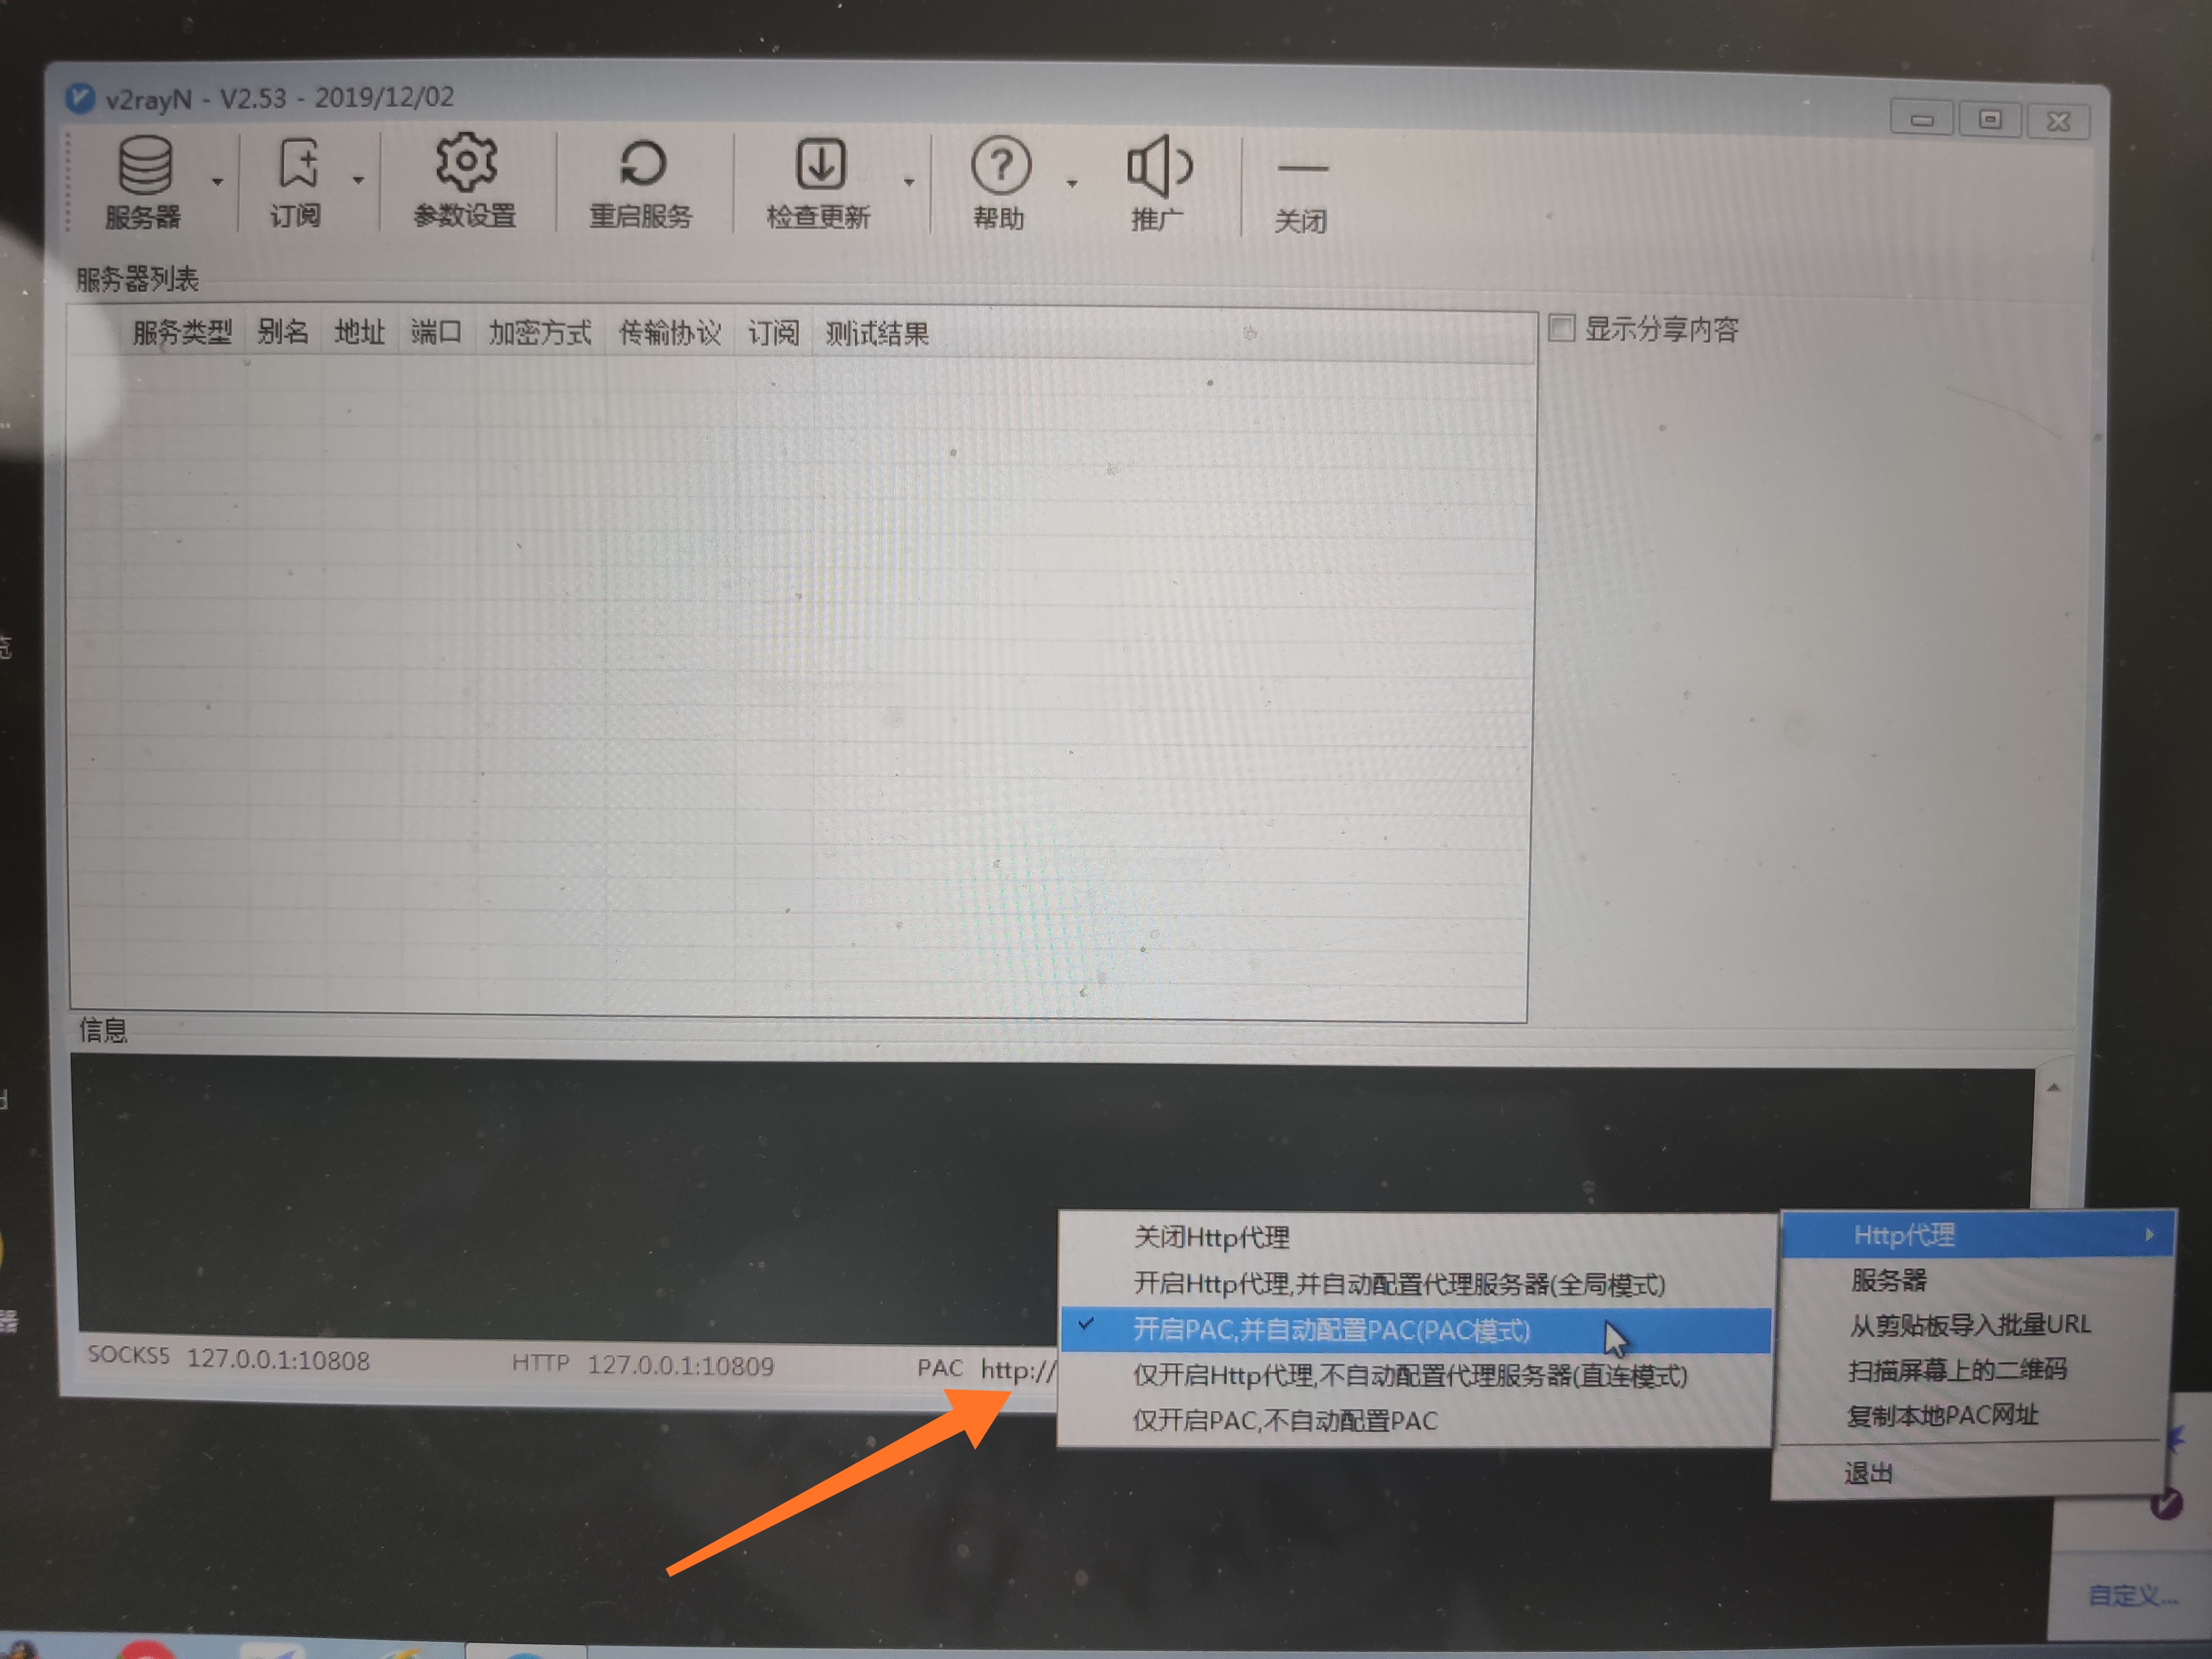Click SOCKS5 127.0.0.1:10808 status text
2212x1659 pixels.
tap(229, 1359)
